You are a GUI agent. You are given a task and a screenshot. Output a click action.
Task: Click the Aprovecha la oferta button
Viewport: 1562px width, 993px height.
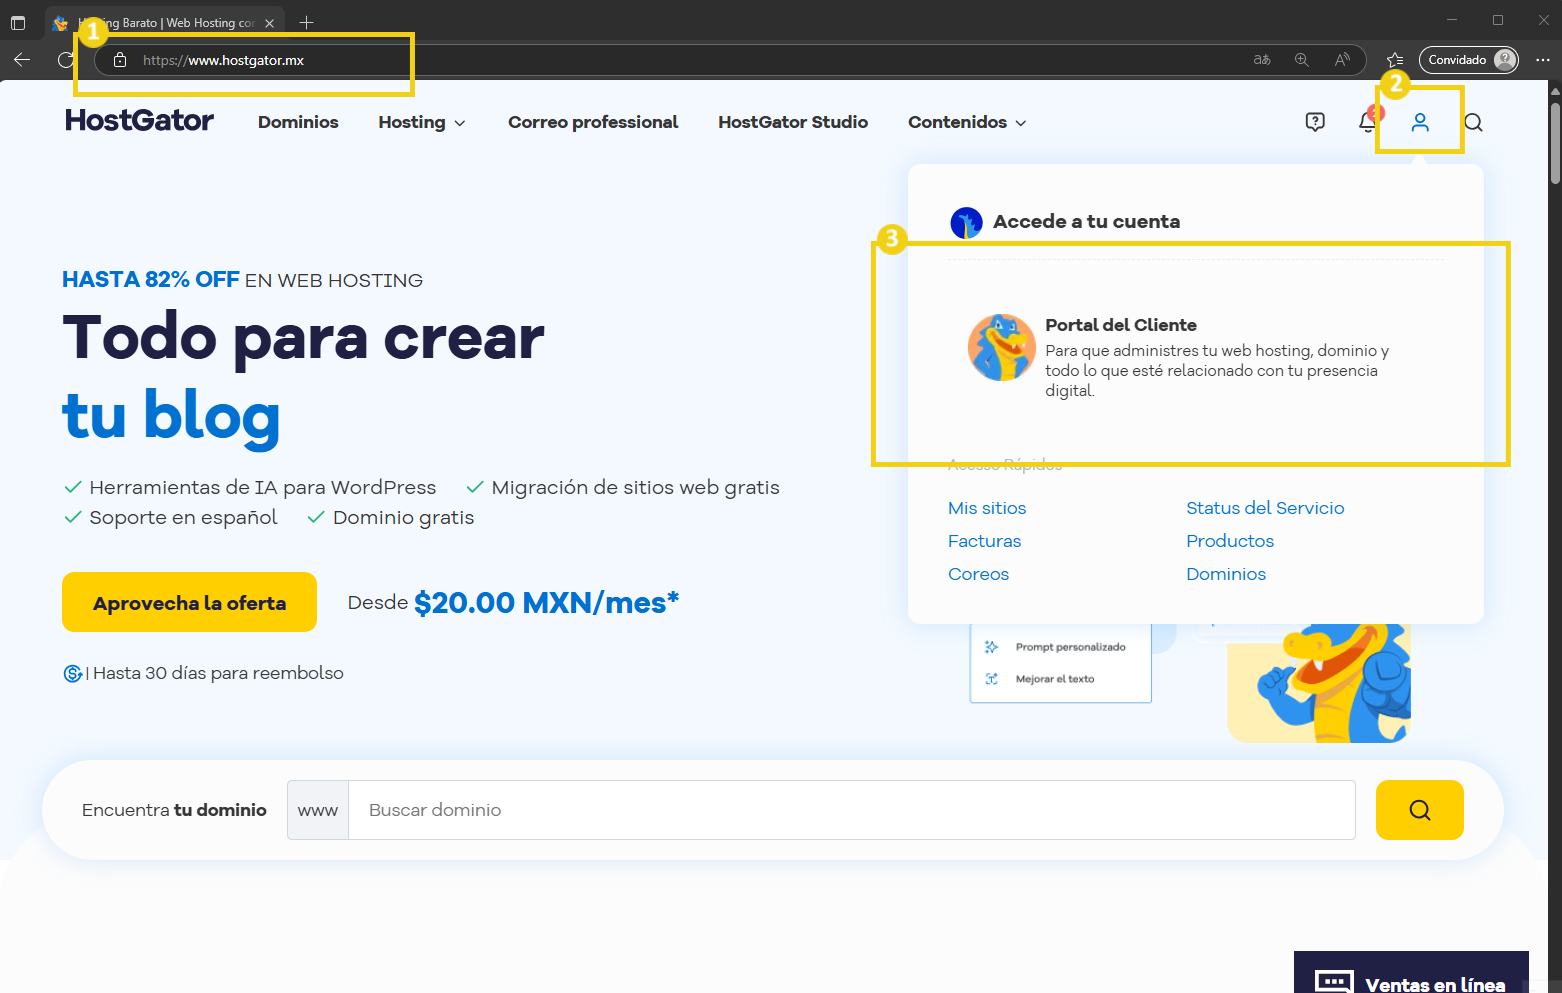(189, 602)
